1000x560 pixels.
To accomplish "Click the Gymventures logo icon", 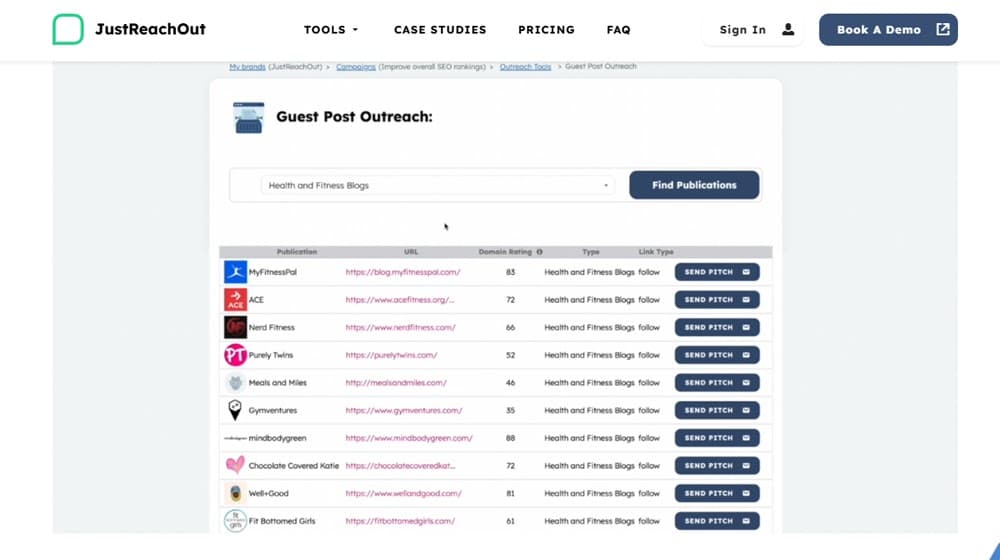I will (235, 410).
